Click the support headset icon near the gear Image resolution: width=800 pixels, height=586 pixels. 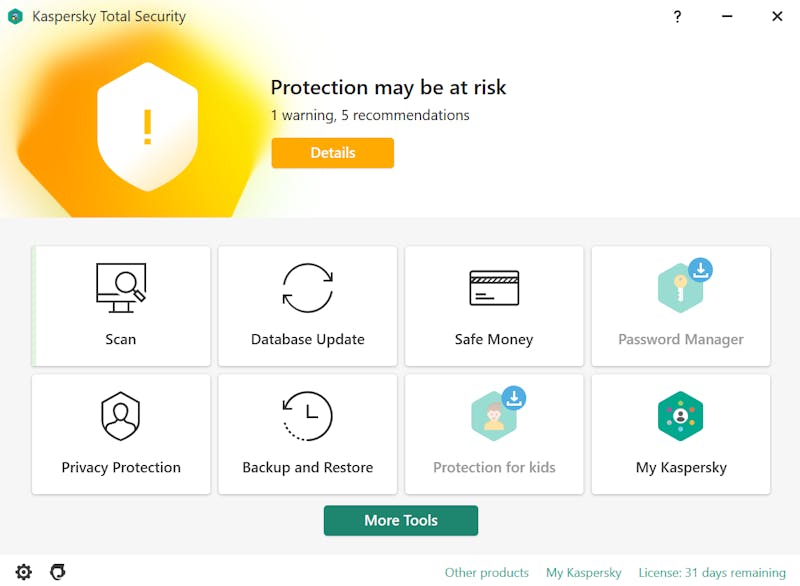58,572
